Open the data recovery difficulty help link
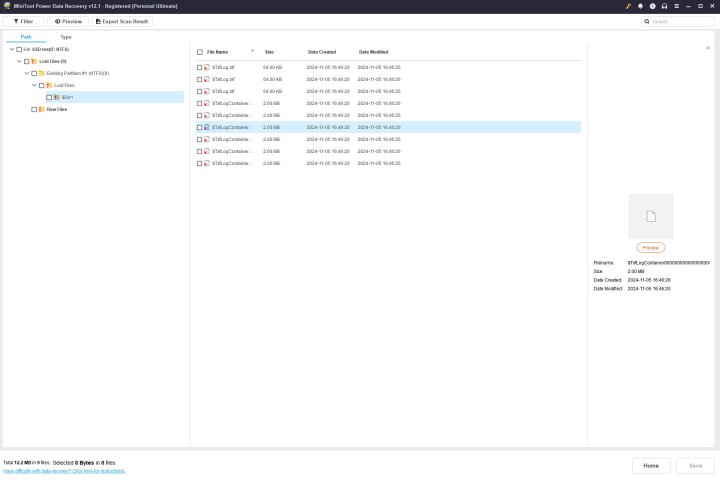 (64, 471)
